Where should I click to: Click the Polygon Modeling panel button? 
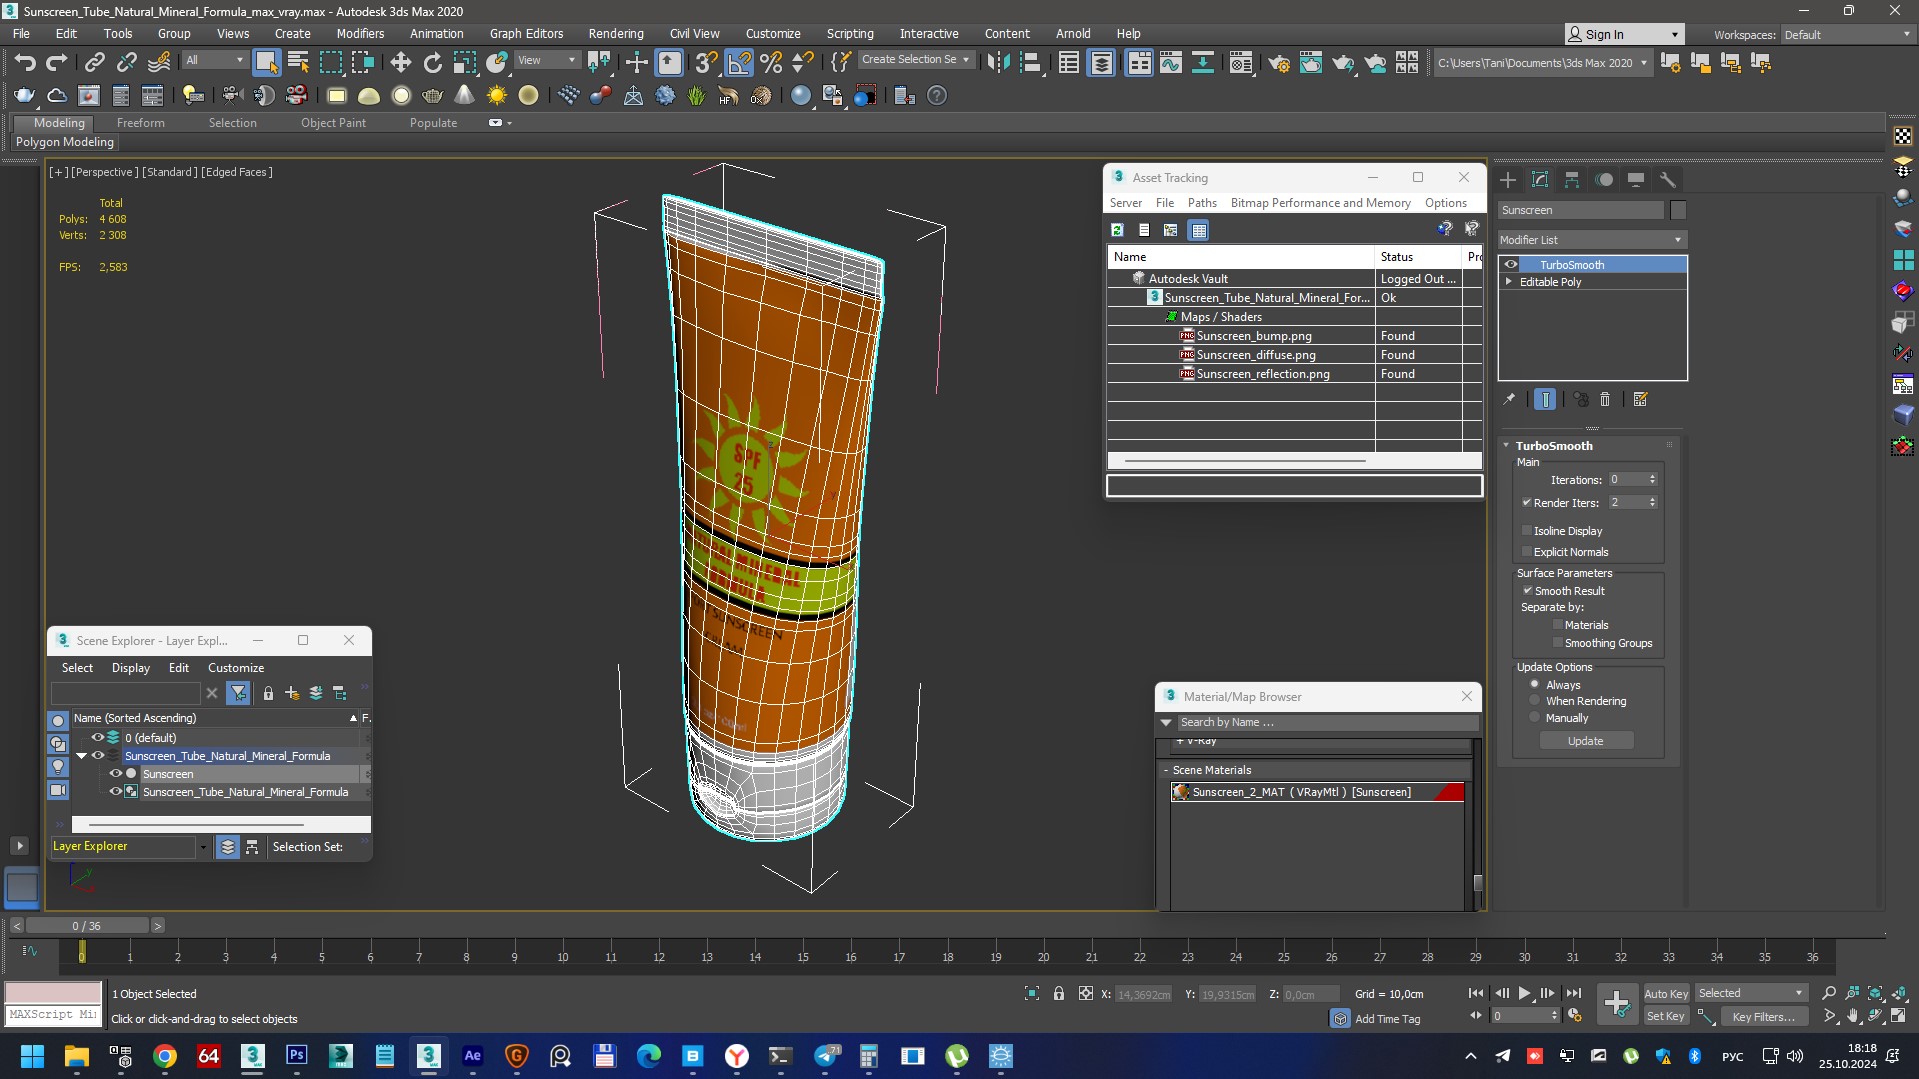click(x=65, y=142)
